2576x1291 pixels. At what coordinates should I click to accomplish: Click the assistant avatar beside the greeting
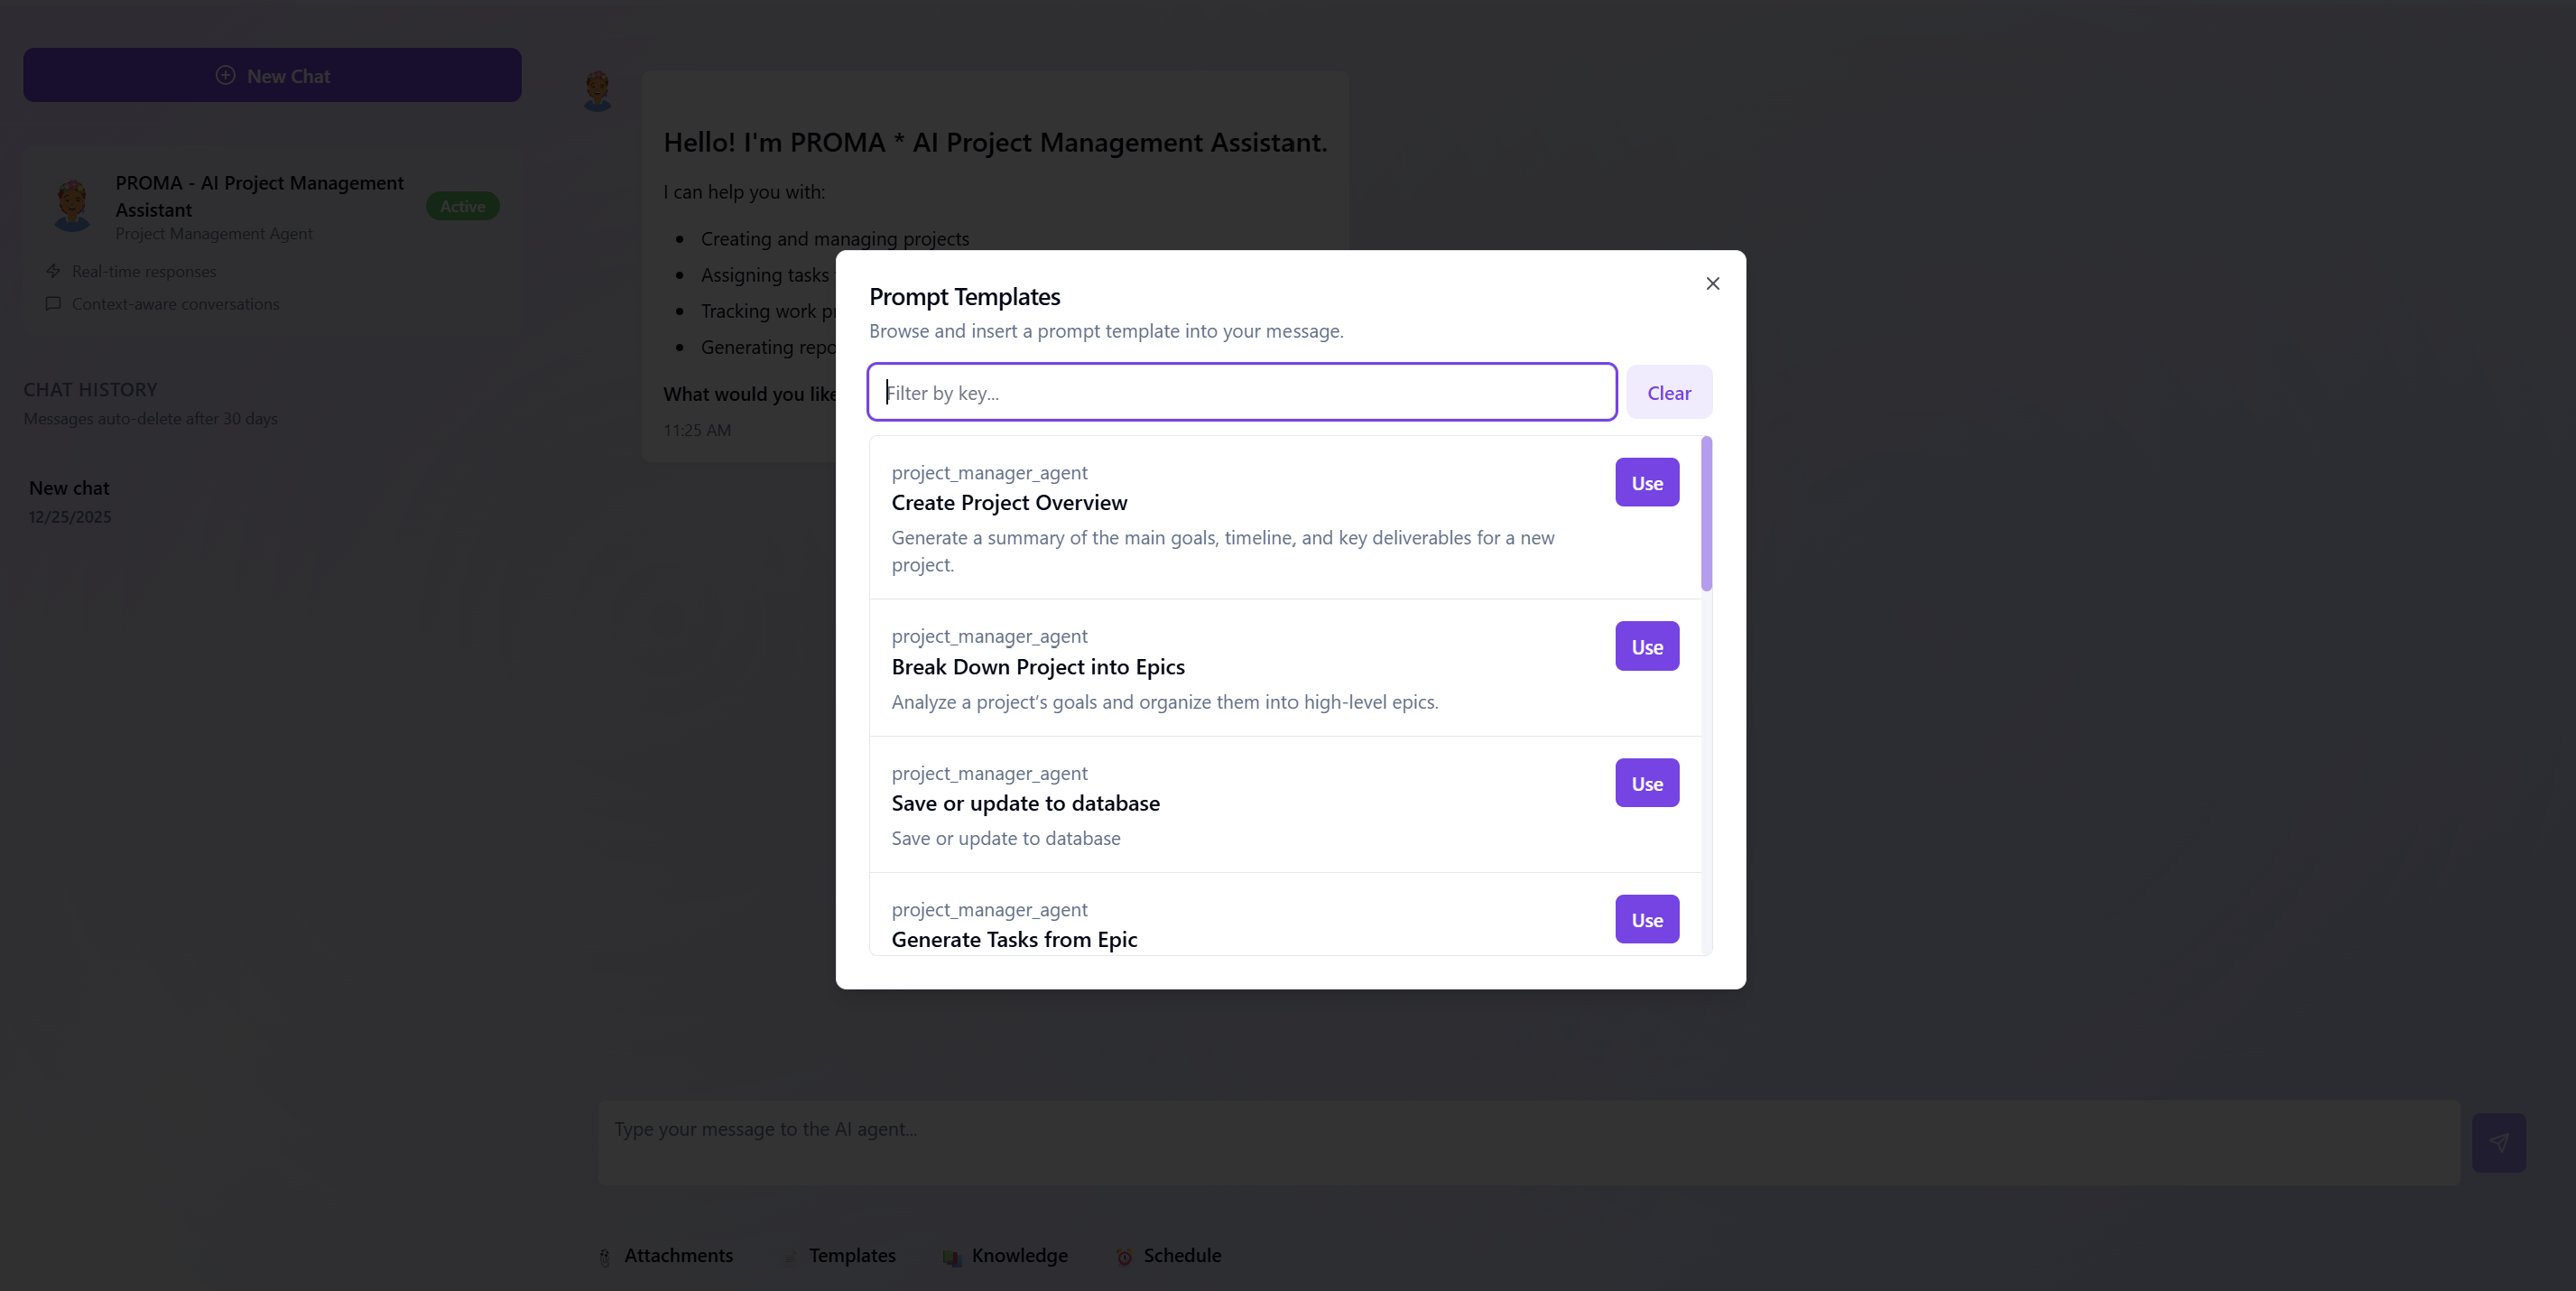tap(597, 91)
